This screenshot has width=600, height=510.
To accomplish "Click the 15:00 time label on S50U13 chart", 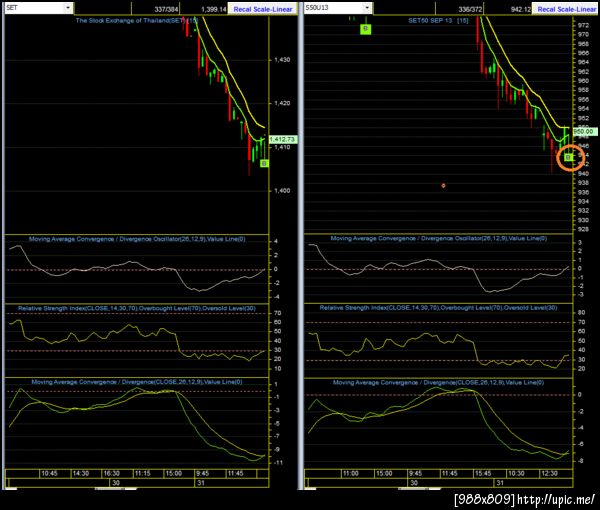I will 384,473.
